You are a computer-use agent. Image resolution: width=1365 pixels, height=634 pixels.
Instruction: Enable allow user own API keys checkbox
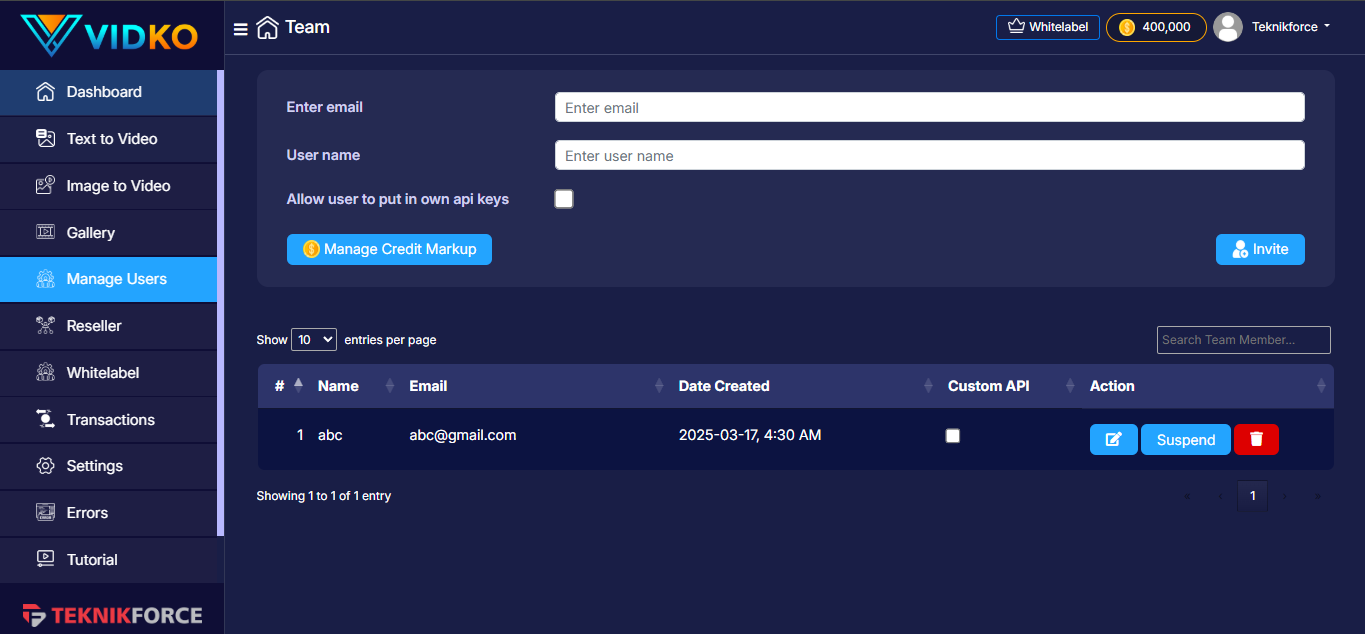coord(564,199)
